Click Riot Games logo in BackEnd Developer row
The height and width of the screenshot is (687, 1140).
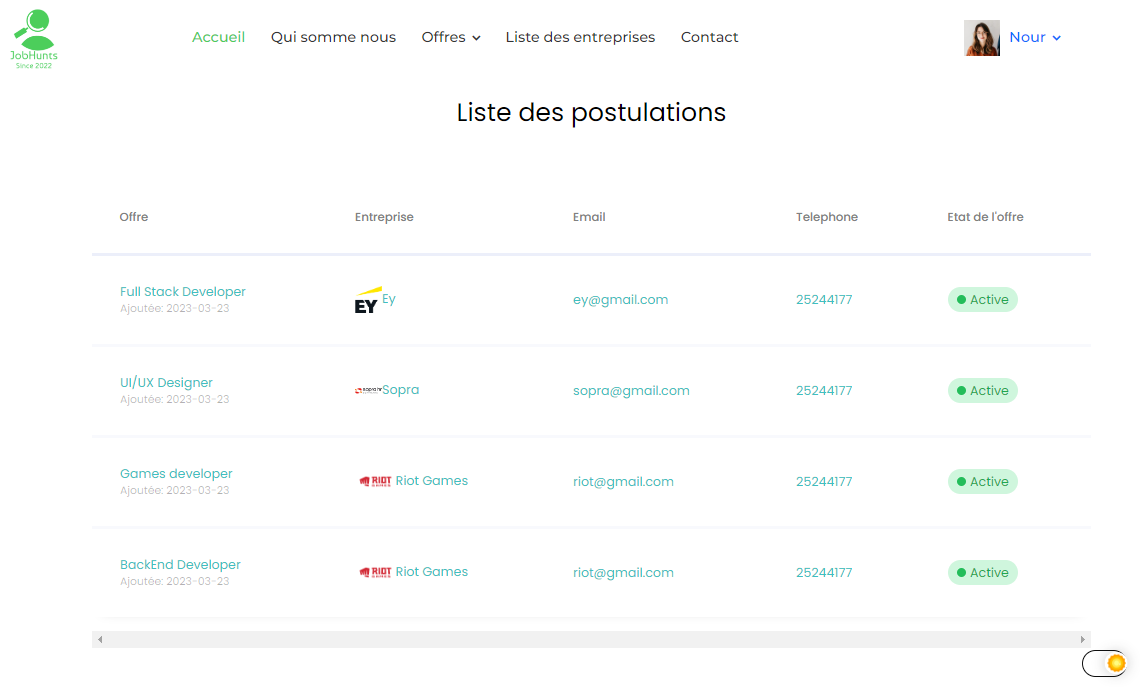[375, 572]
